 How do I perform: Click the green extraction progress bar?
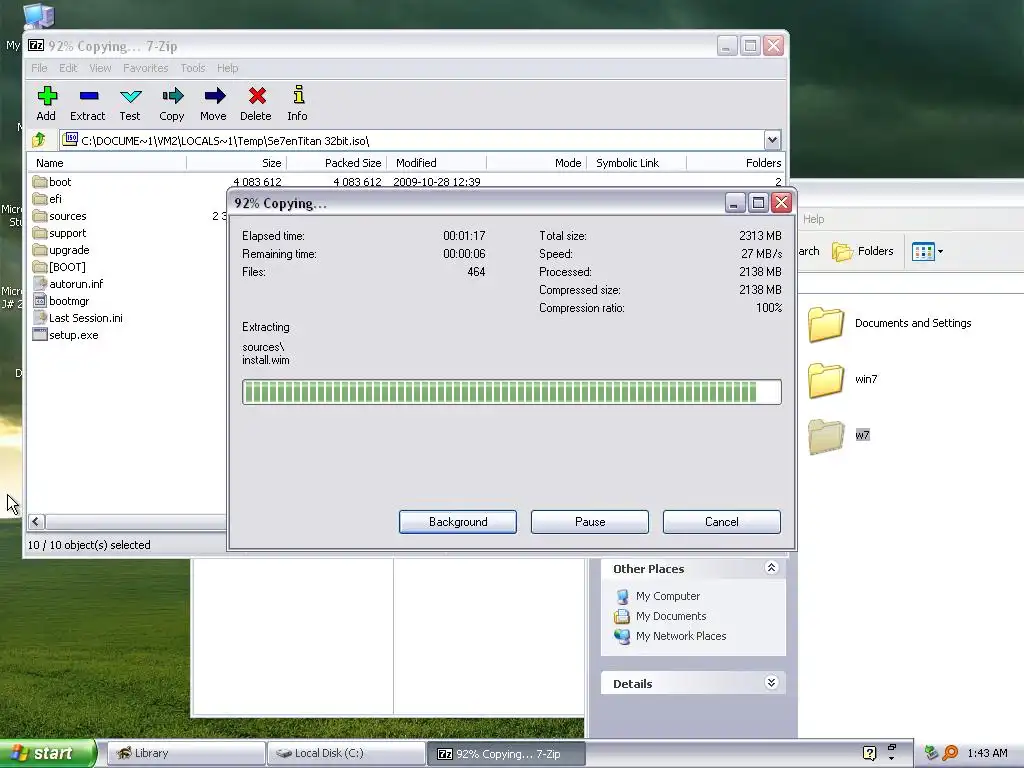[x=511, y=392]
